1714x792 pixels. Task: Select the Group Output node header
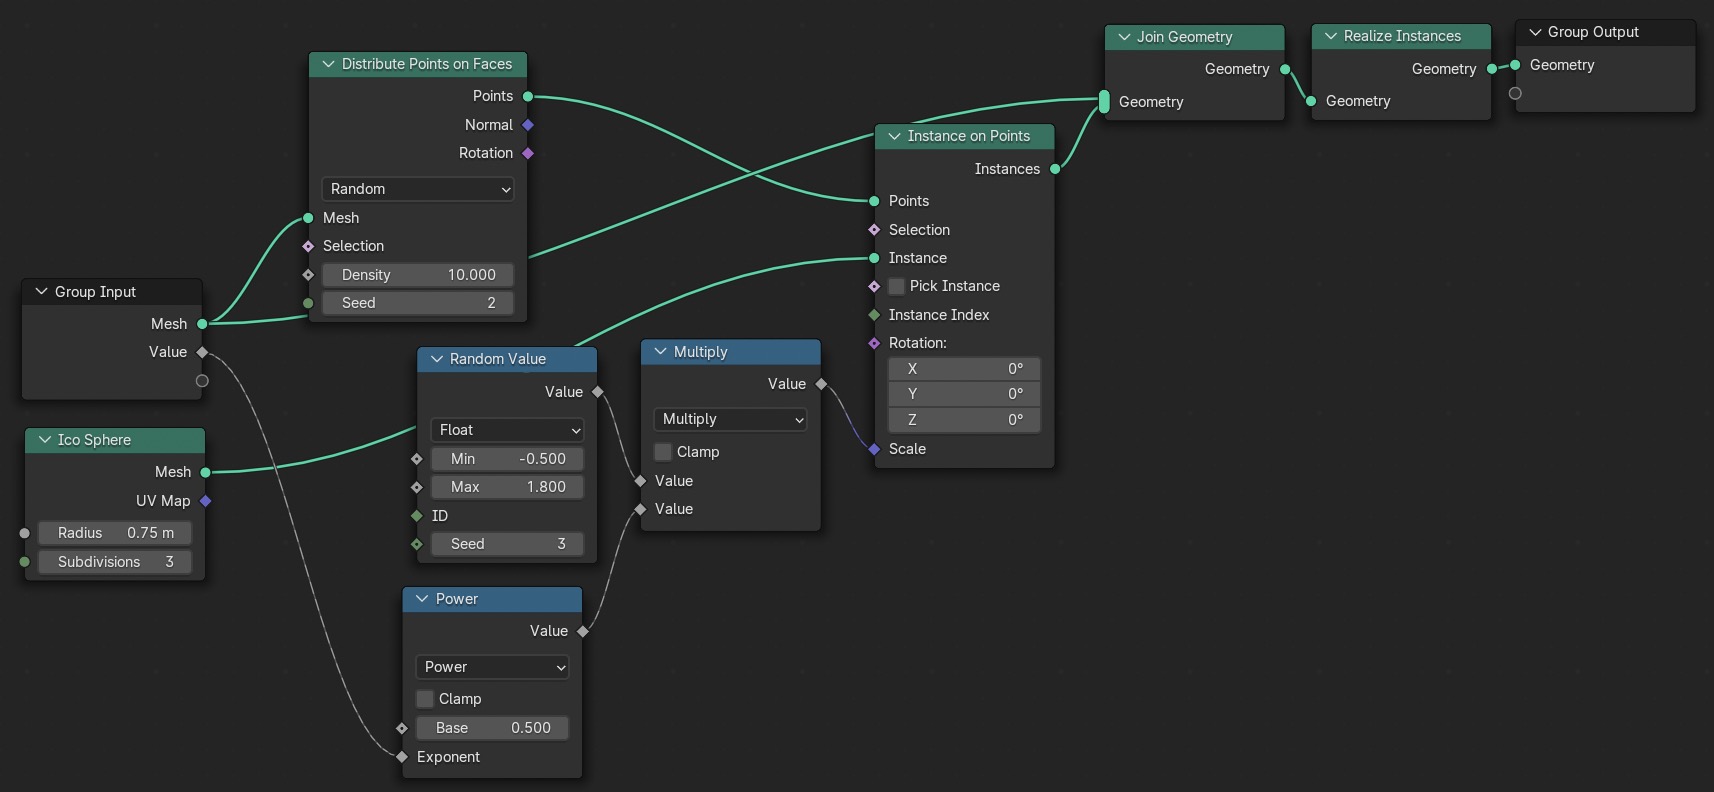(1610, 32)
